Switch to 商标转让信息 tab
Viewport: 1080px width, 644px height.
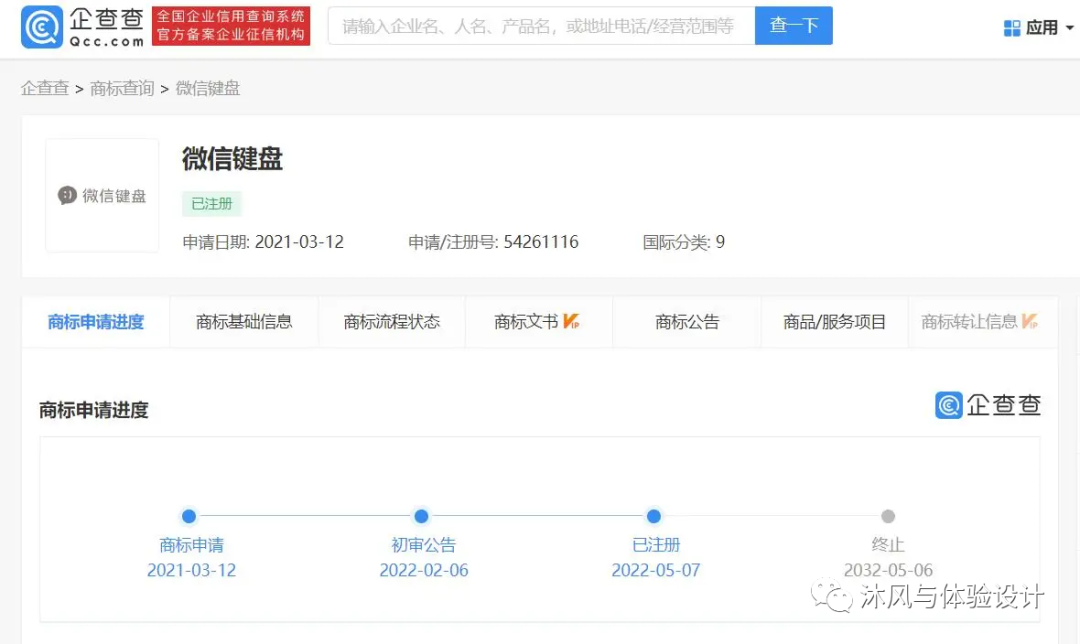(x=983, y=322)
